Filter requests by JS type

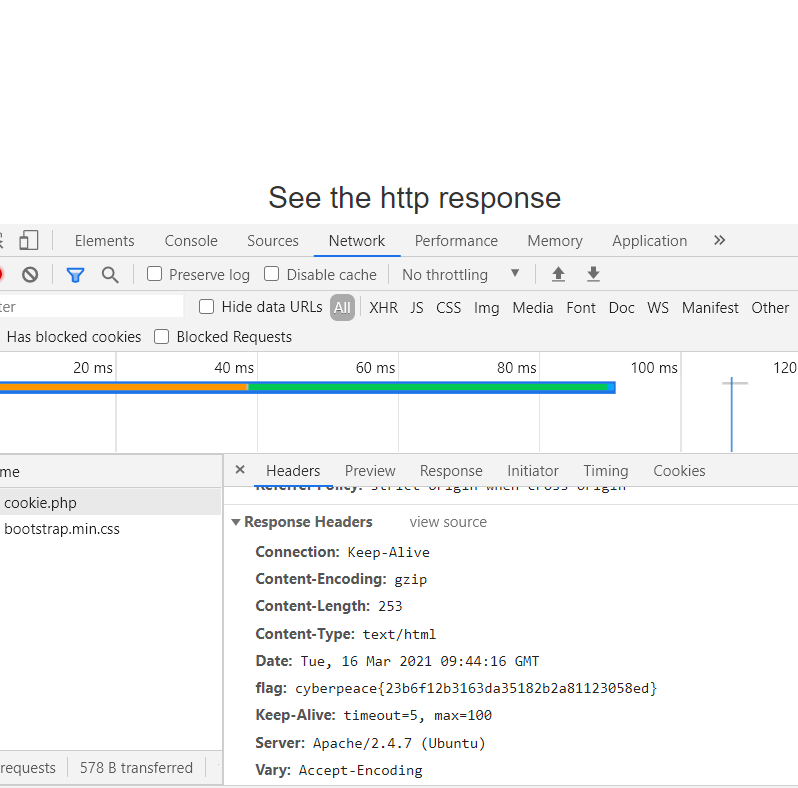[417, 307]
